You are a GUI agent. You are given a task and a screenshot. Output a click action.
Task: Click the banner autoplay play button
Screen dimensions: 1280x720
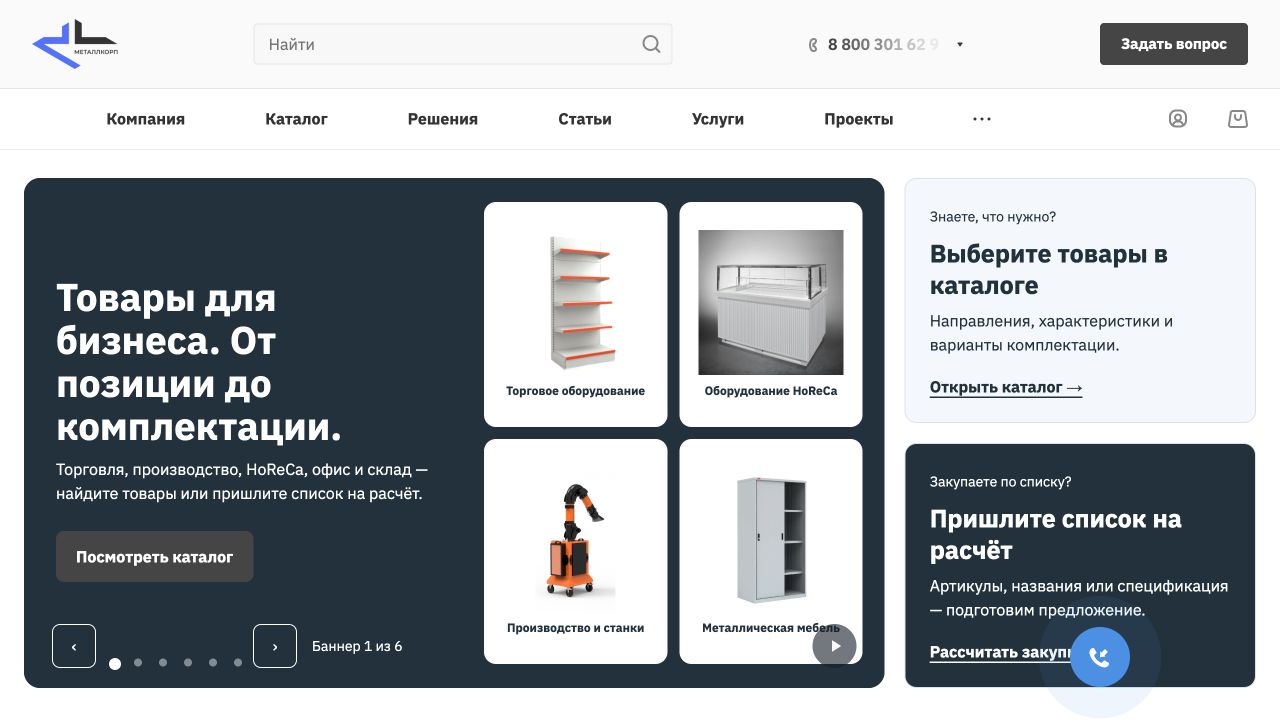pyautogui.click(x=834, y=646)
